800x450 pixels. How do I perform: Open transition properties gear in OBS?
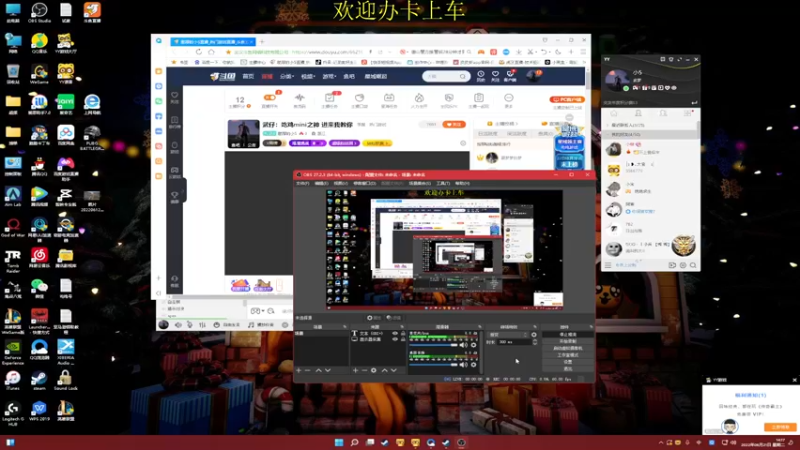click(x=534, y=335)
